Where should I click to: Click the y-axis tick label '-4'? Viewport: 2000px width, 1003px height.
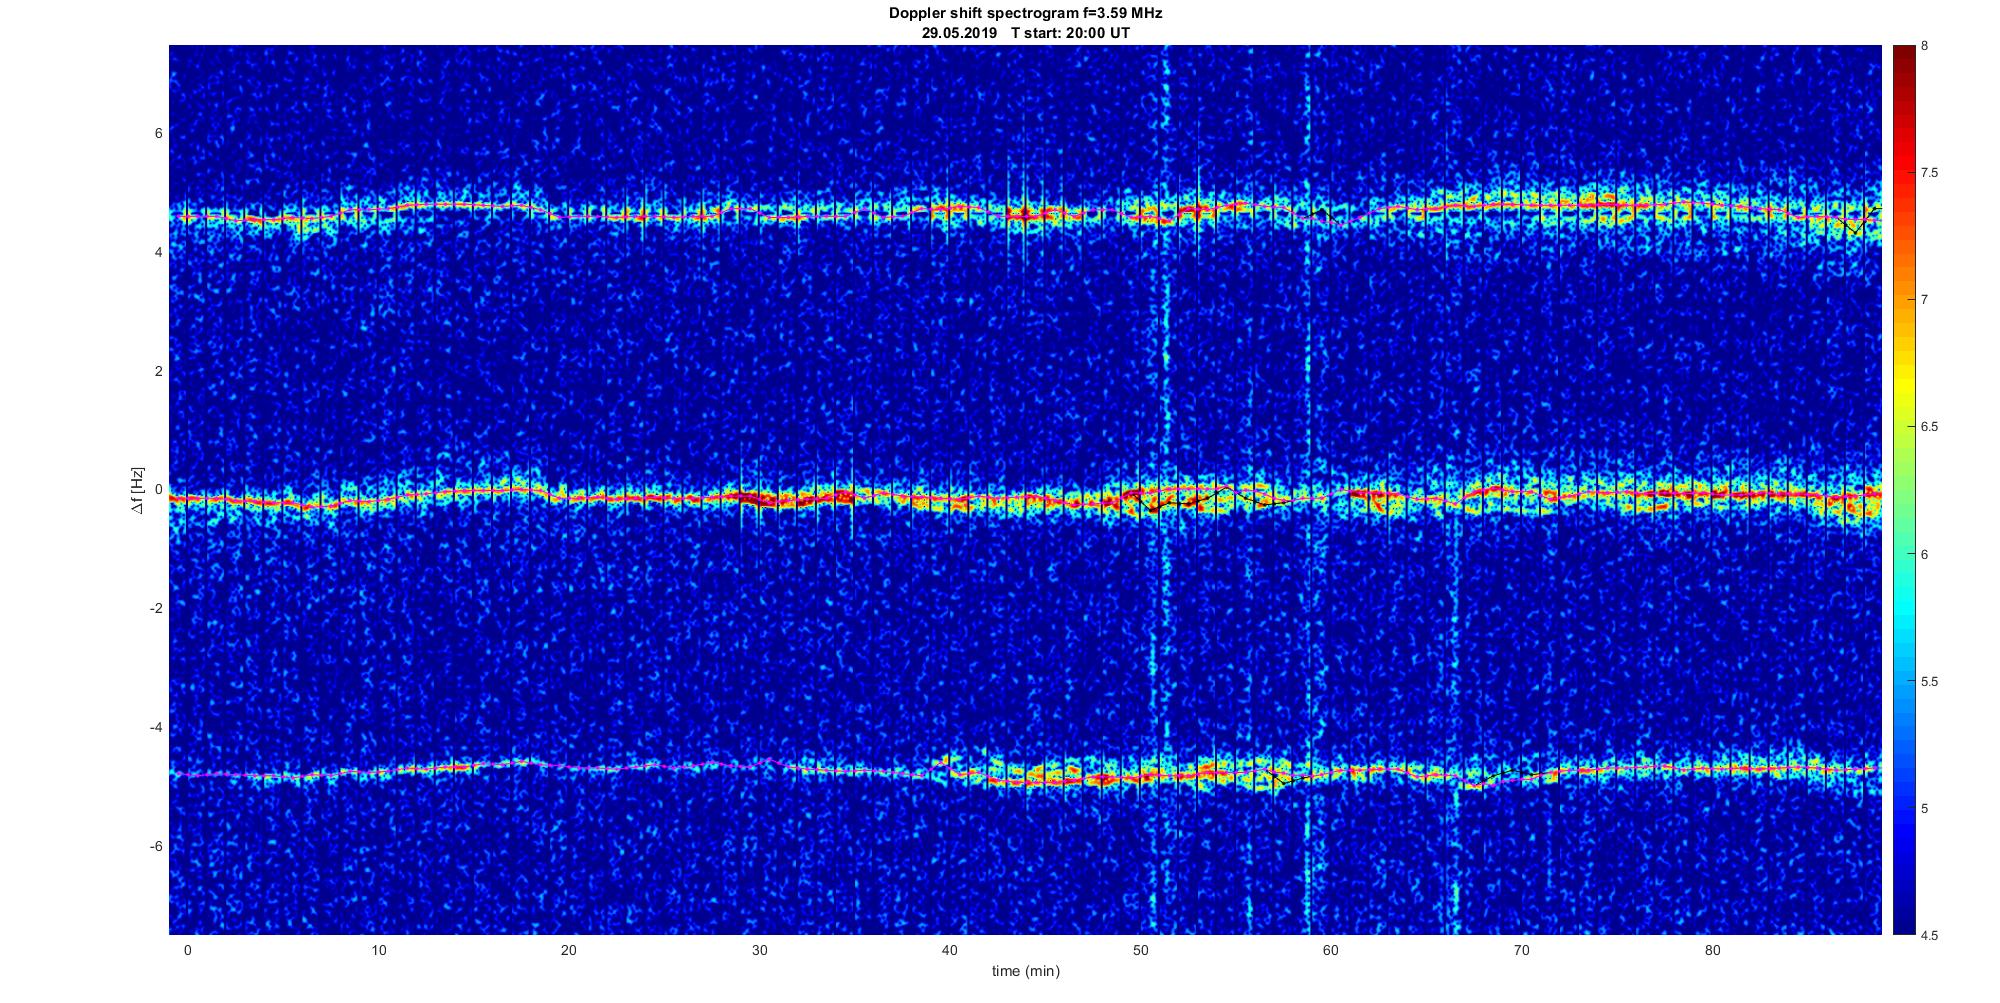click(156, 727)
